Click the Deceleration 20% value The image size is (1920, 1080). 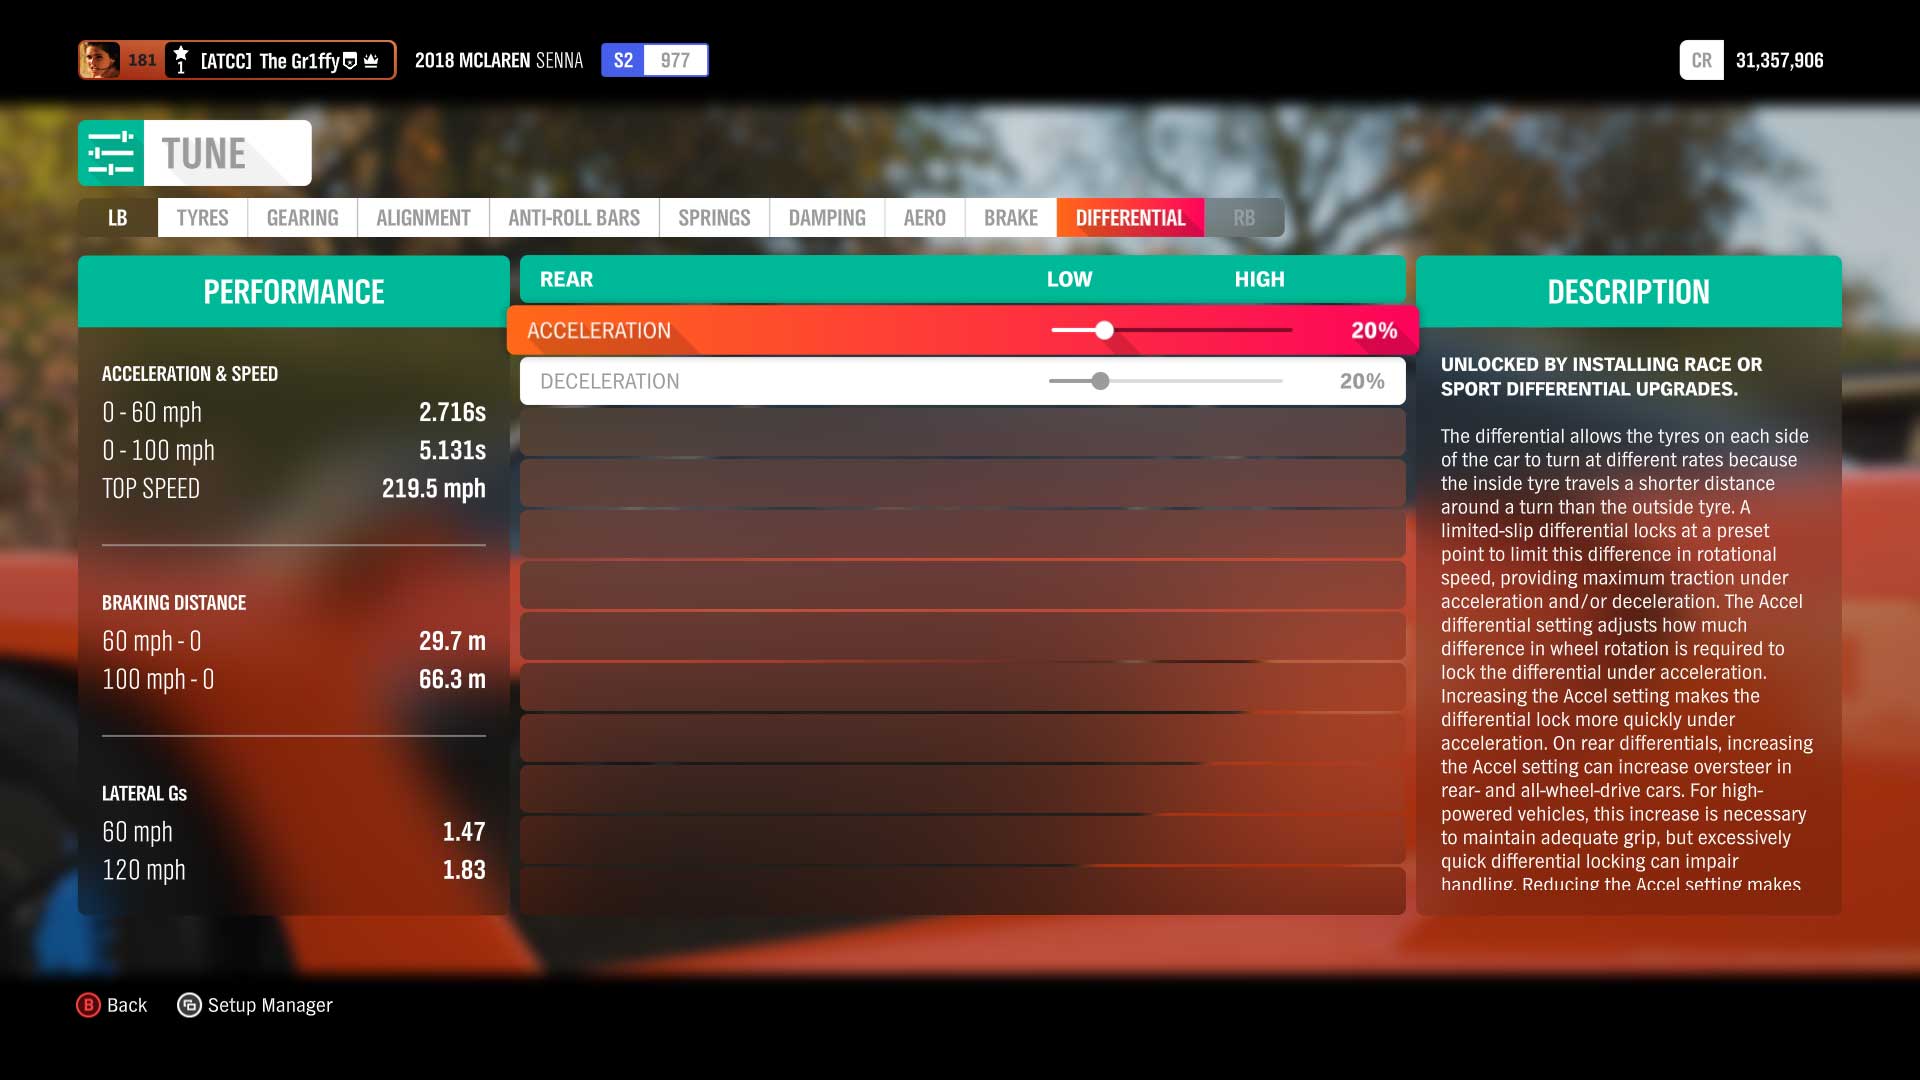point(1362,381)
